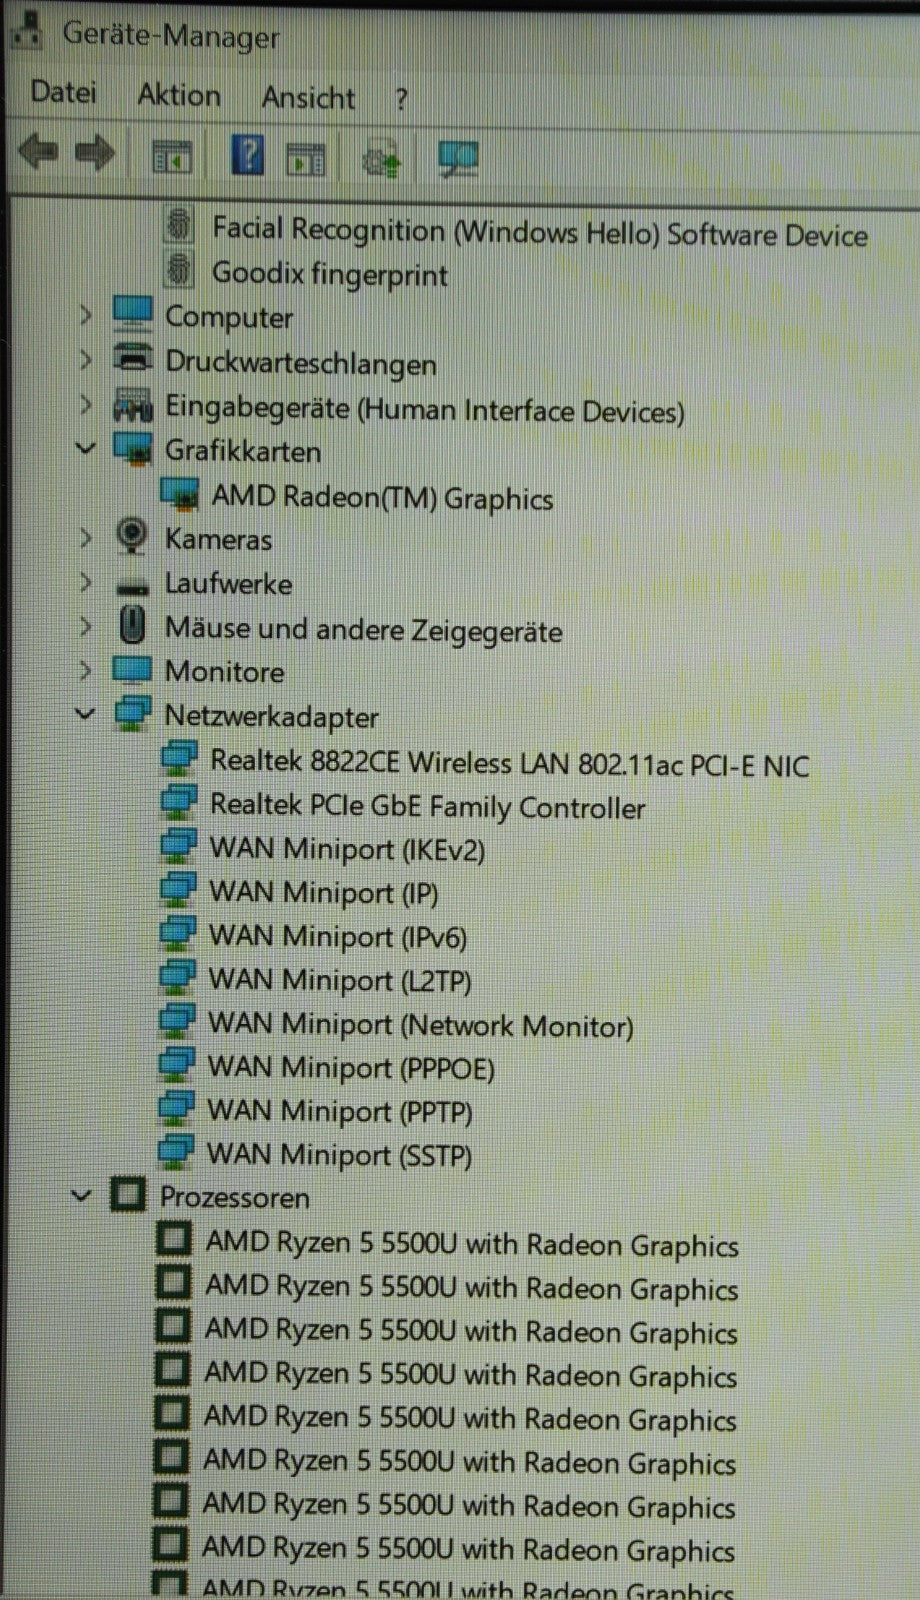The height and width of the screenshot is (1600, 920).
Task: Click the AMD Radeon(TM) Graphics device icon
Action: [179, 494]
